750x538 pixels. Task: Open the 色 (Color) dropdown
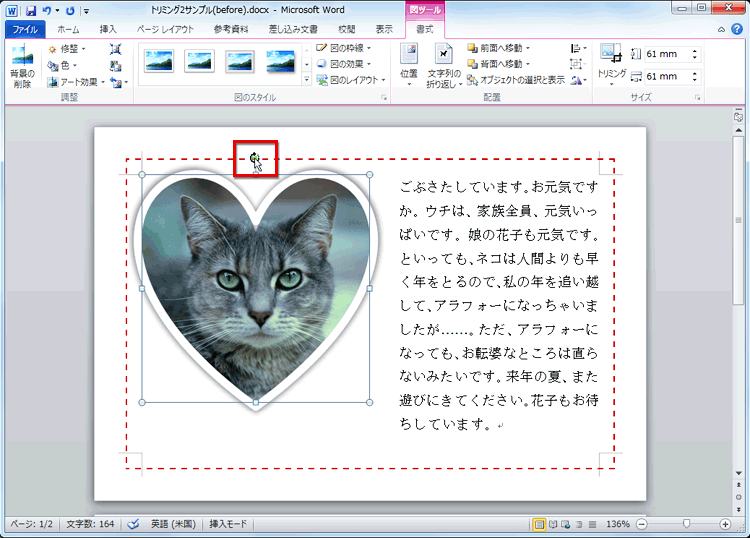[x=62, y=65]
